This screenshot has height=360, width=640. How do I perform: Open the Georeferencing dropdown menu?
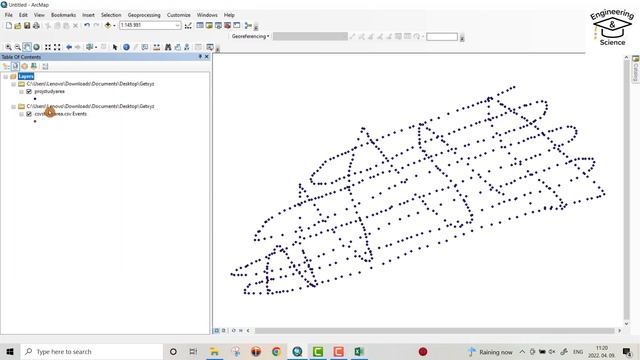250,36
